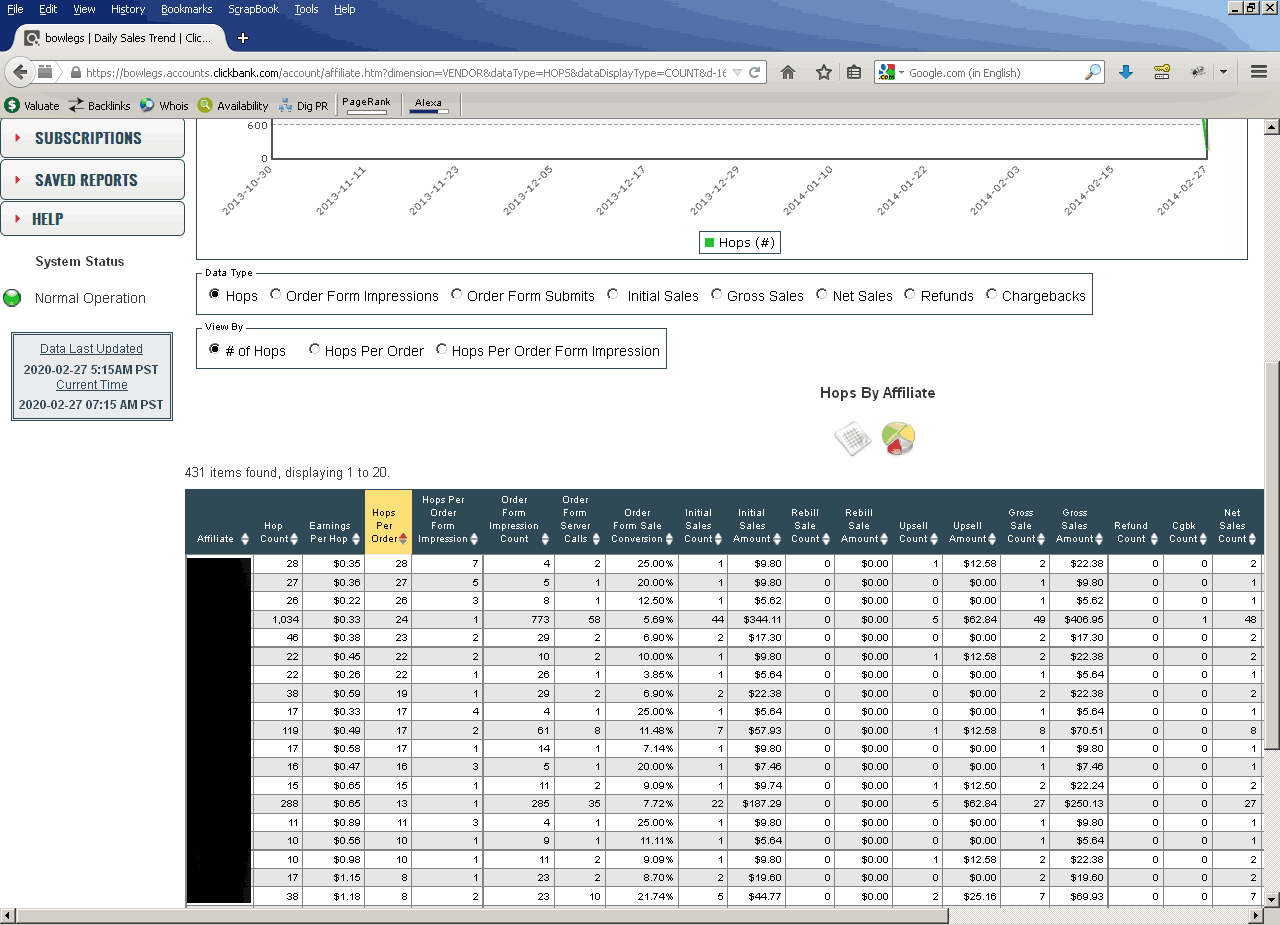Click the vertical scrollbar thumb
1280x925 pixels.
point(1272,555)
